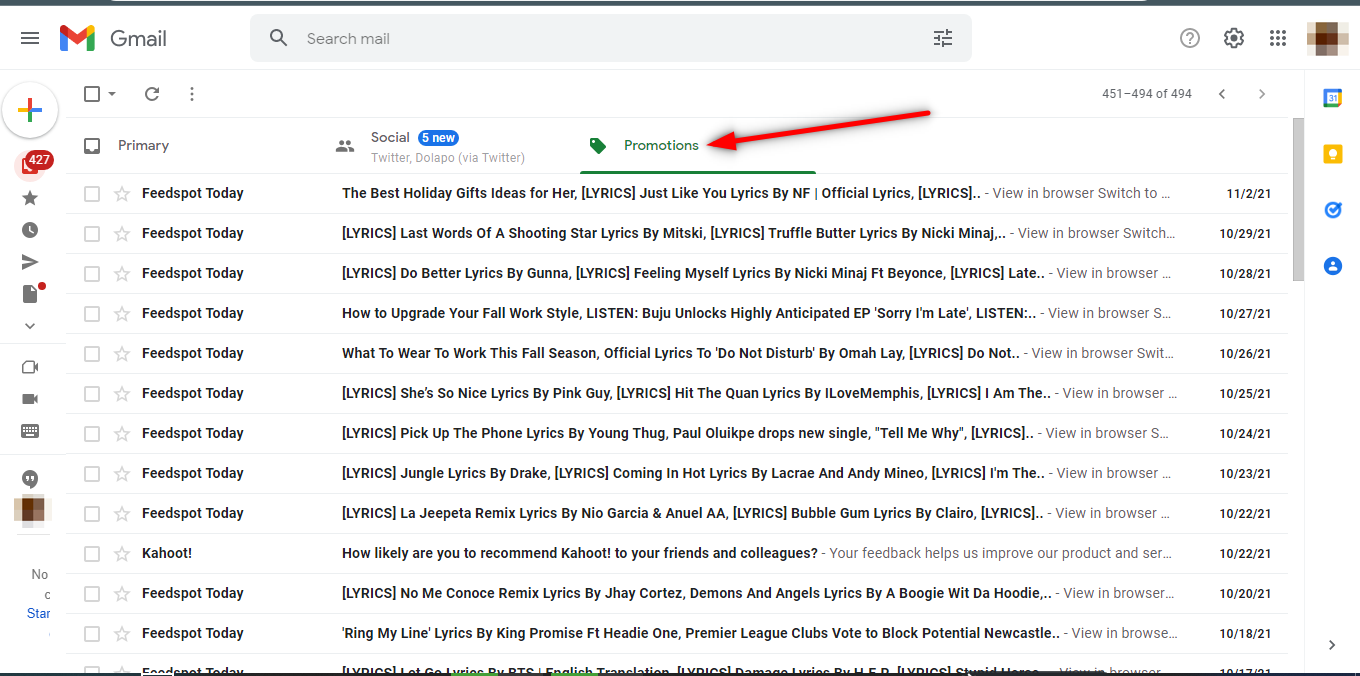1360x676 pixels.
Task: Open Google Tasks in the right sidebar
Action: tap(1333, 210)
